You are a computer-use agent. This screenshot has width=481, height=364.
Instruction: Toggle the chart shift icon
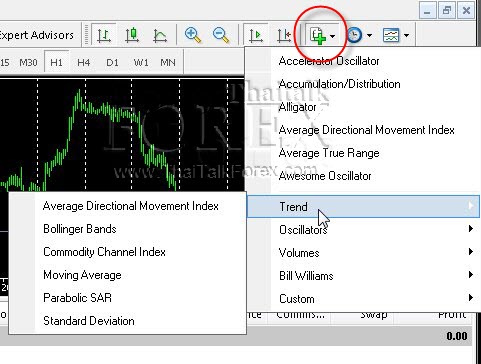(284, 35)
